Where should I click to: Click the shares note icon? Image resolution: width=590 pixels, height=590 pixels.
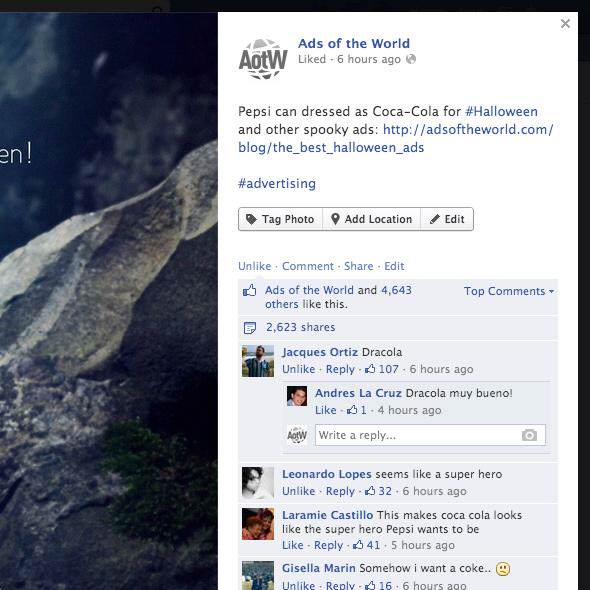tap(249, 328)
